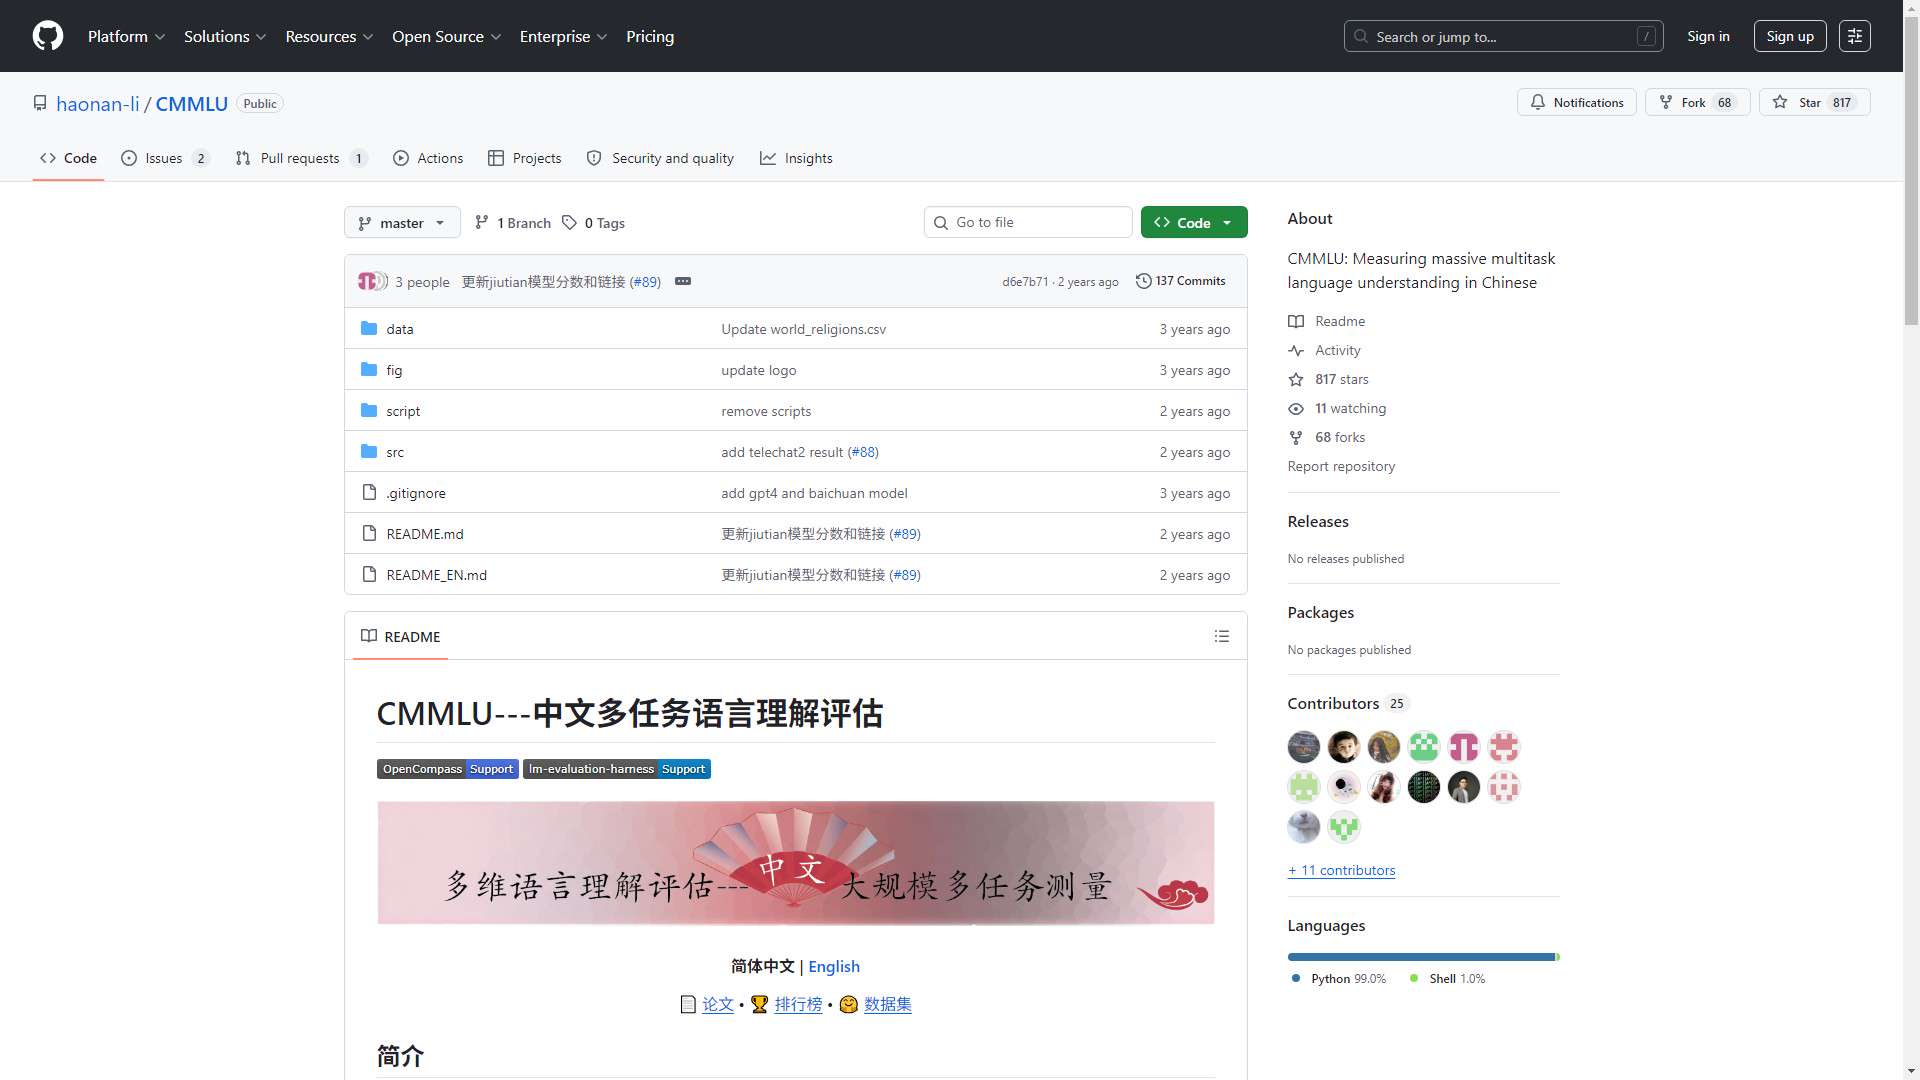Click the Python segment of languages bar
The image size is (1920, 1080).
pos(1420,957)
